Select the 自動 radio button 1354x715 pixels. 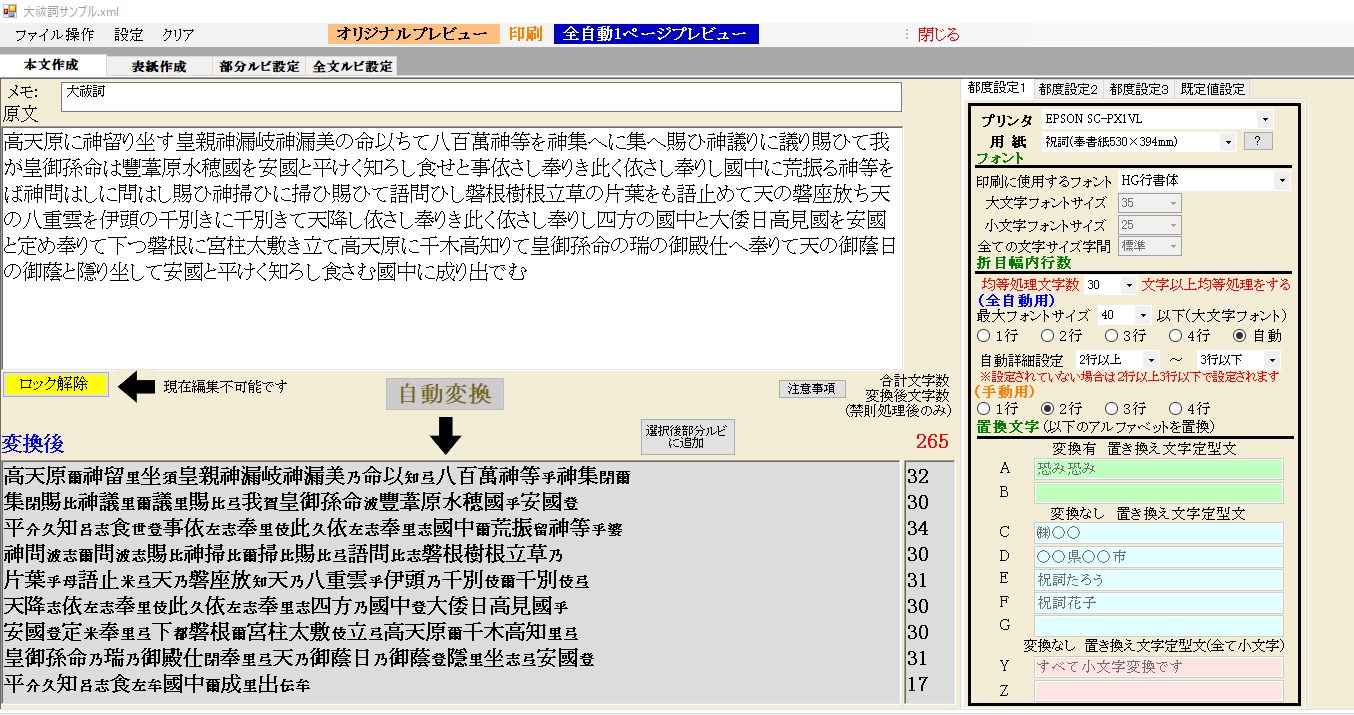1258,336
